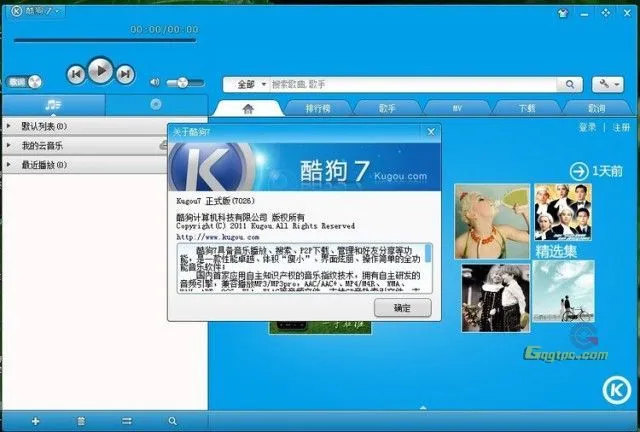The image size is (640, 432).
Task: Expand 默认列表 playlist
Action: tap(9, 126)
